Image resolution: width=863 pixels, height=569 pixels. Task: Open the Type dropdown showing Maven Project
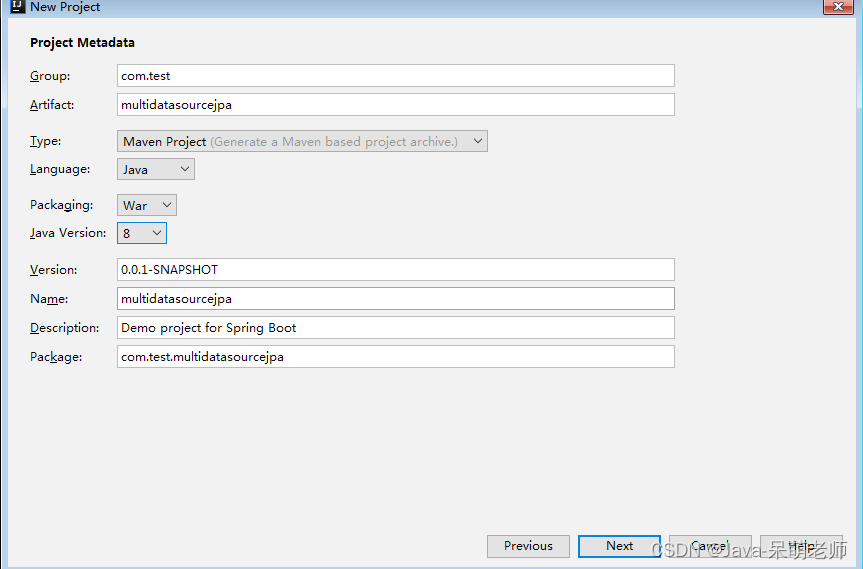coord(302,141)
